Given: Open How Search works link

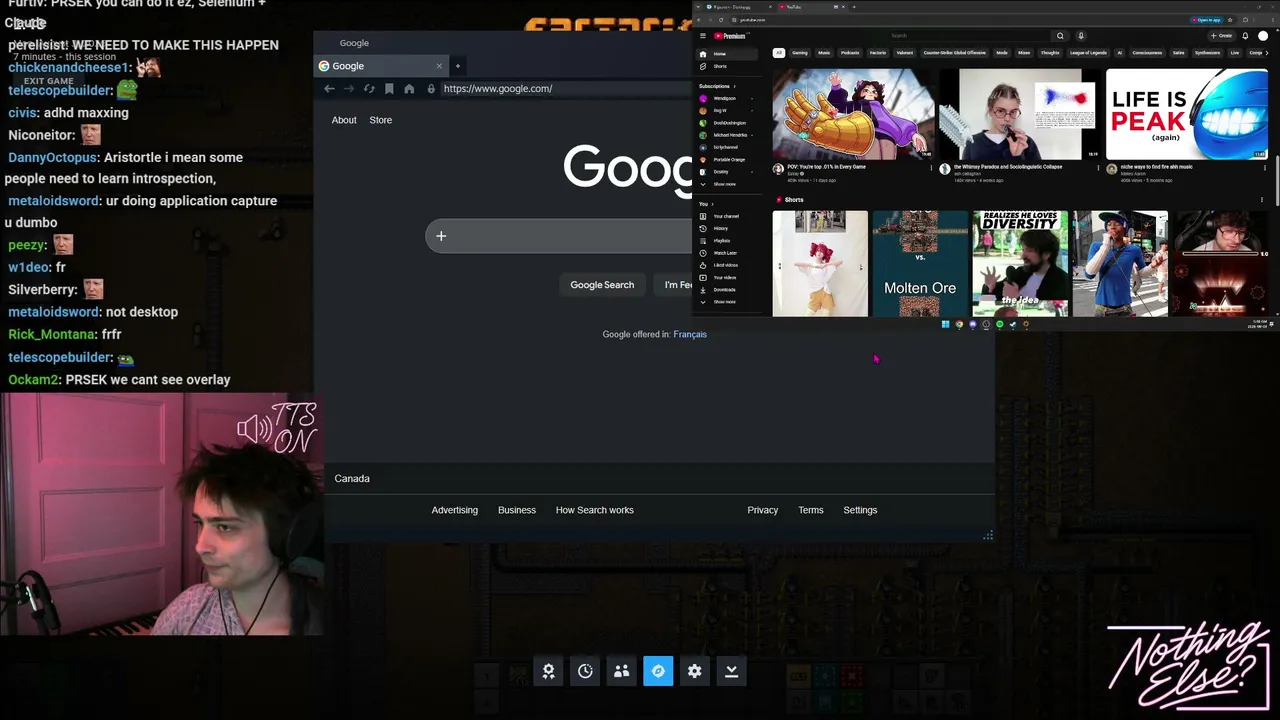Looking at the screenshot, I should (x=595, y=510).
